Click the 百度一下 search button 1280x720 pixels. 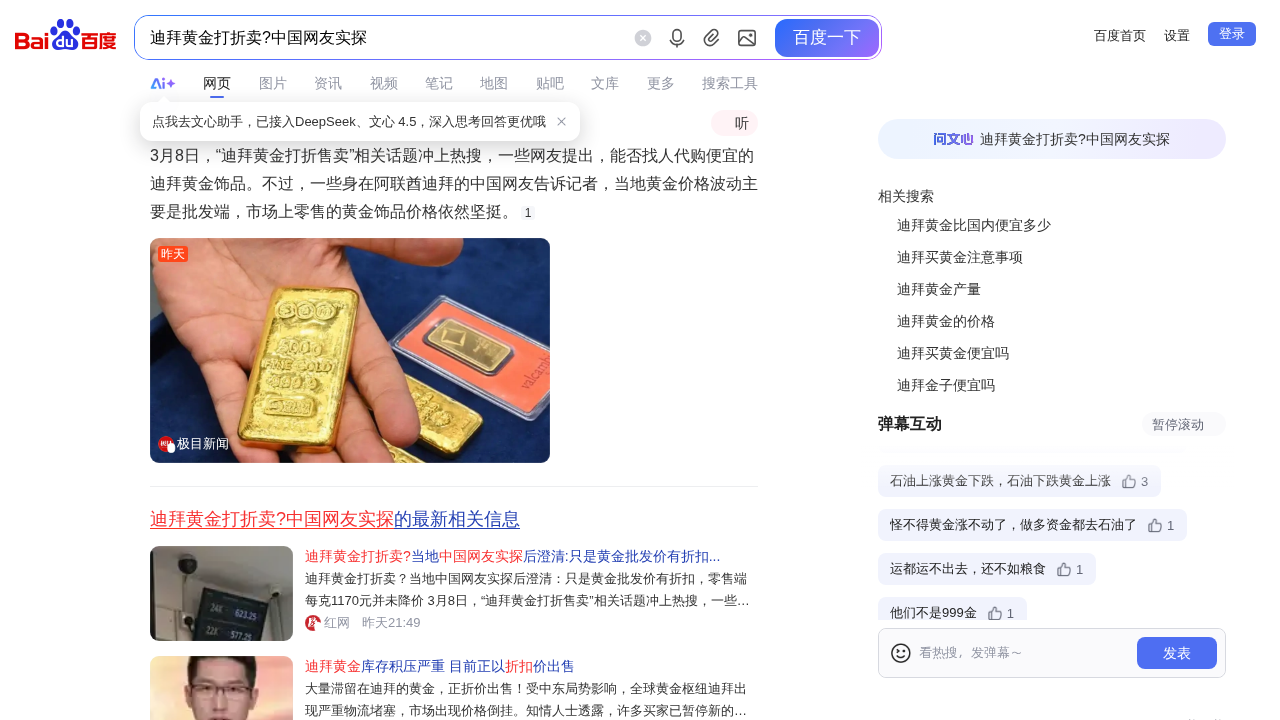(827, 38)
